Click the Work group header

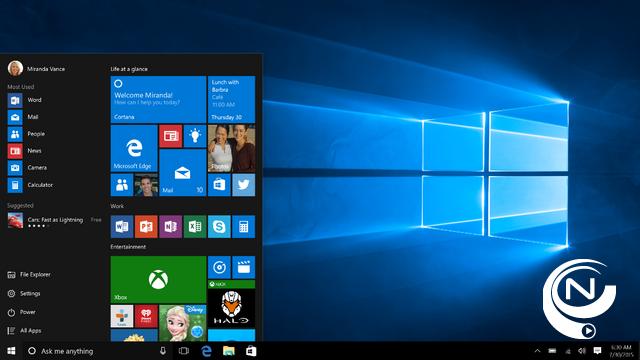pyautogui.click(x=117, y=206)
